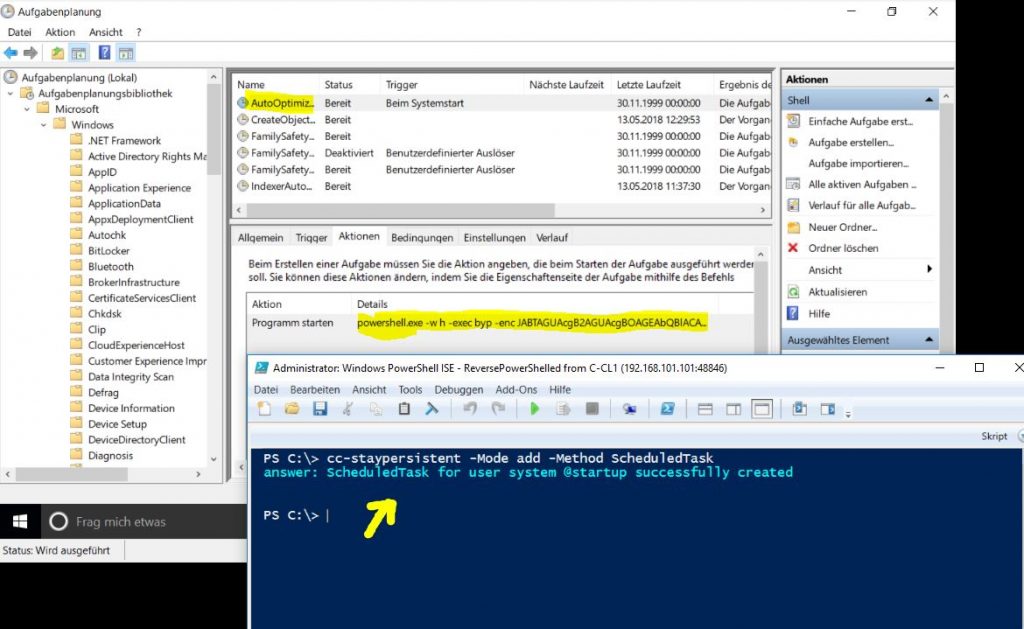Click Ordner löschen action
Screen dimensions: 1024x629
(x=843, y=248)
